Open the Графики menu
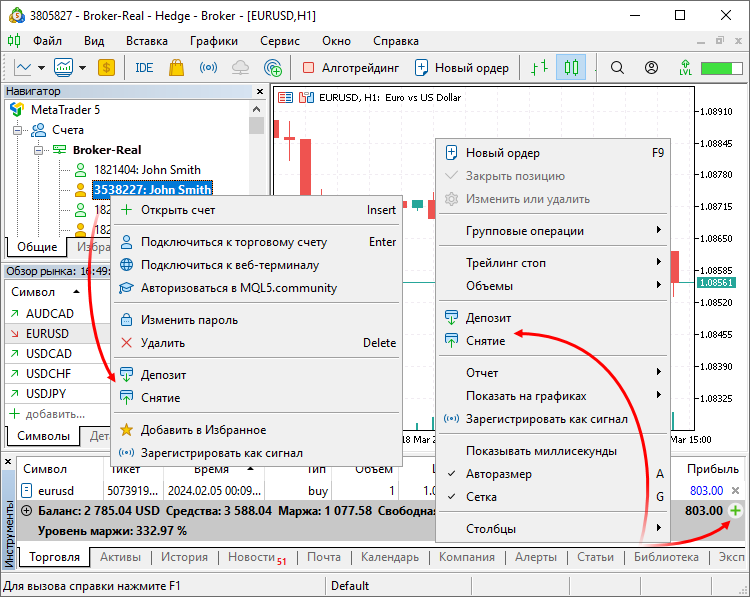The image size is (750, 597). pyautogui.click(x=214, y=41)
